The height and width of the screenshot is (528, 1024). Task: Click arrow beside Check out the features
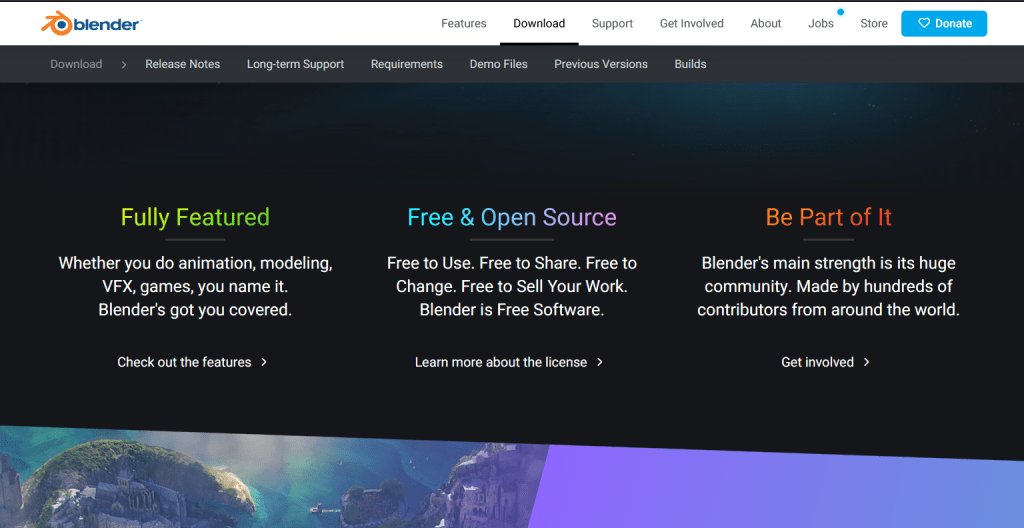point(264,362)
